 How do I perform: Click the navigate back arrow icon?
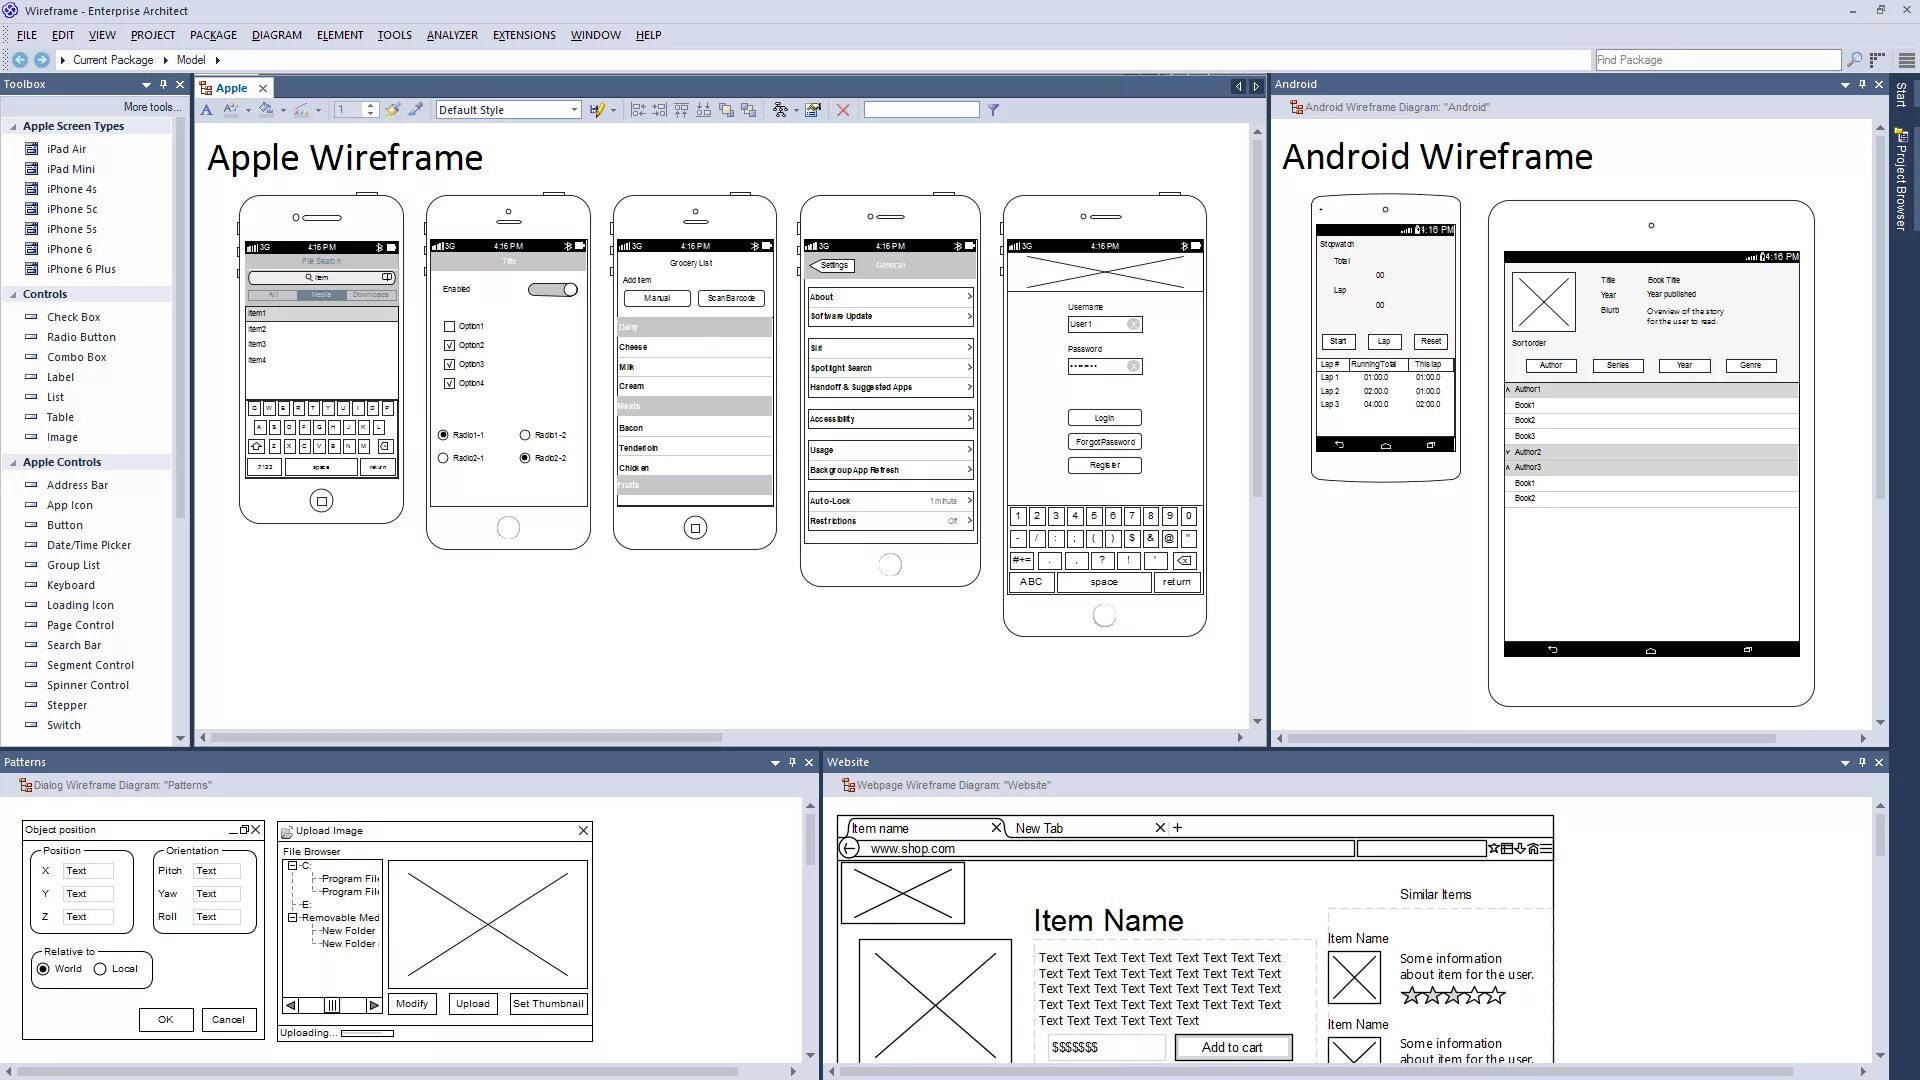[20, 60]
